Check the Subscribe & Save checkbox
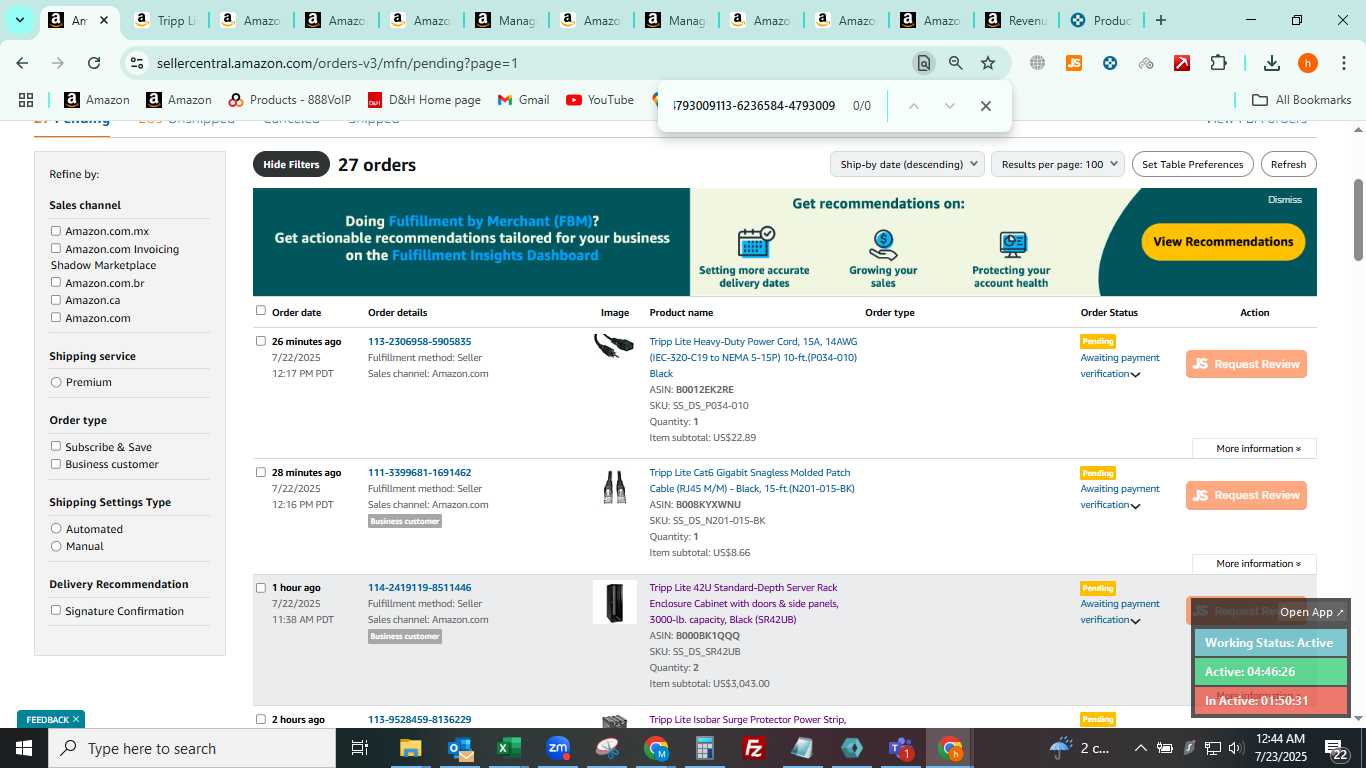 pos(56,447)
